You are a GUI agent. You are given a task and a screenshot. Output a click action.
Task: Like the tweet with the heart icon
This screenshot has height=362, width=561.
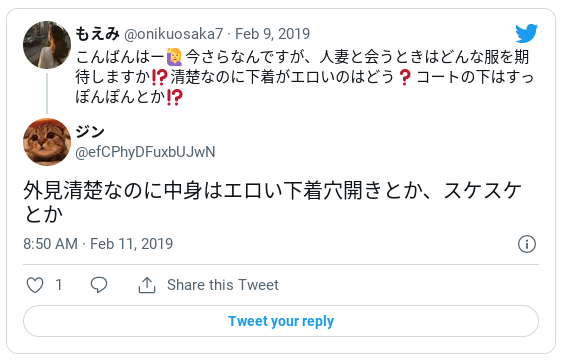35,285
